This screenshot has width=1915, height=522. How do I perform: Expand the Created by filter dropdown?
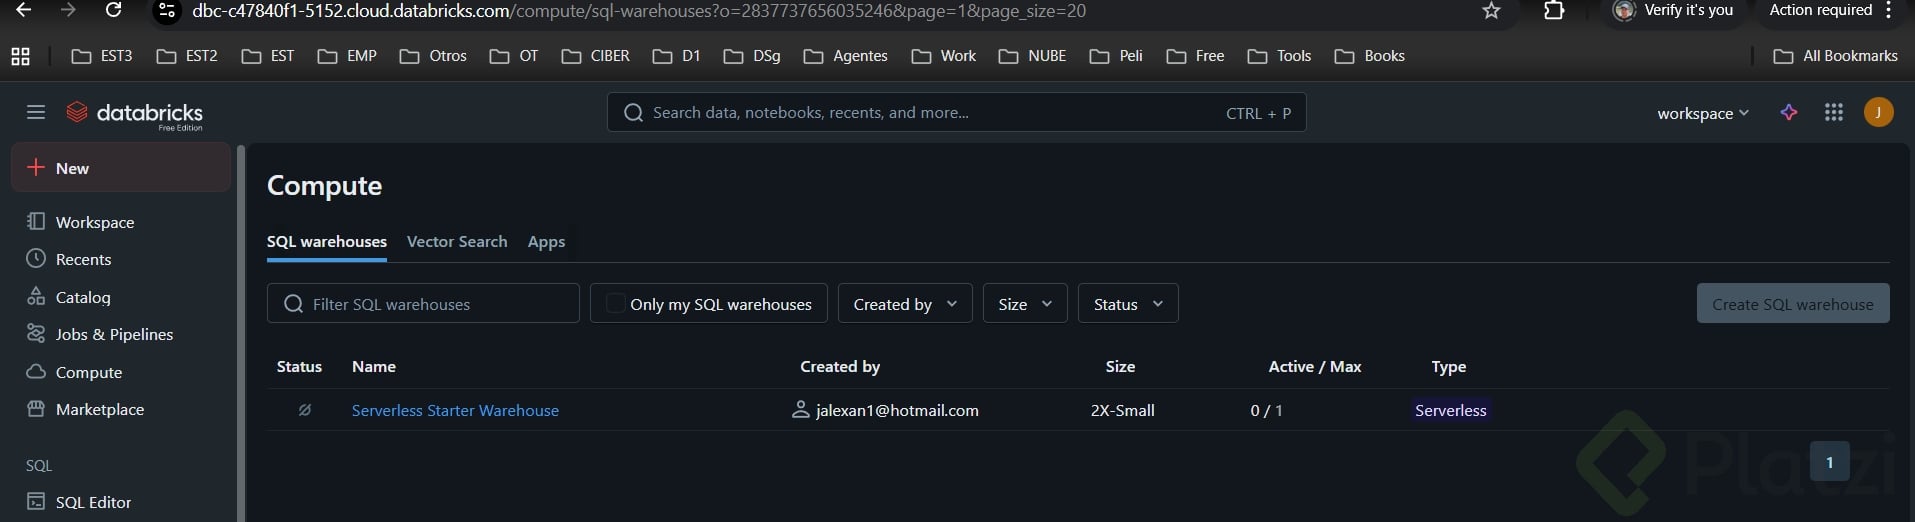904,304
